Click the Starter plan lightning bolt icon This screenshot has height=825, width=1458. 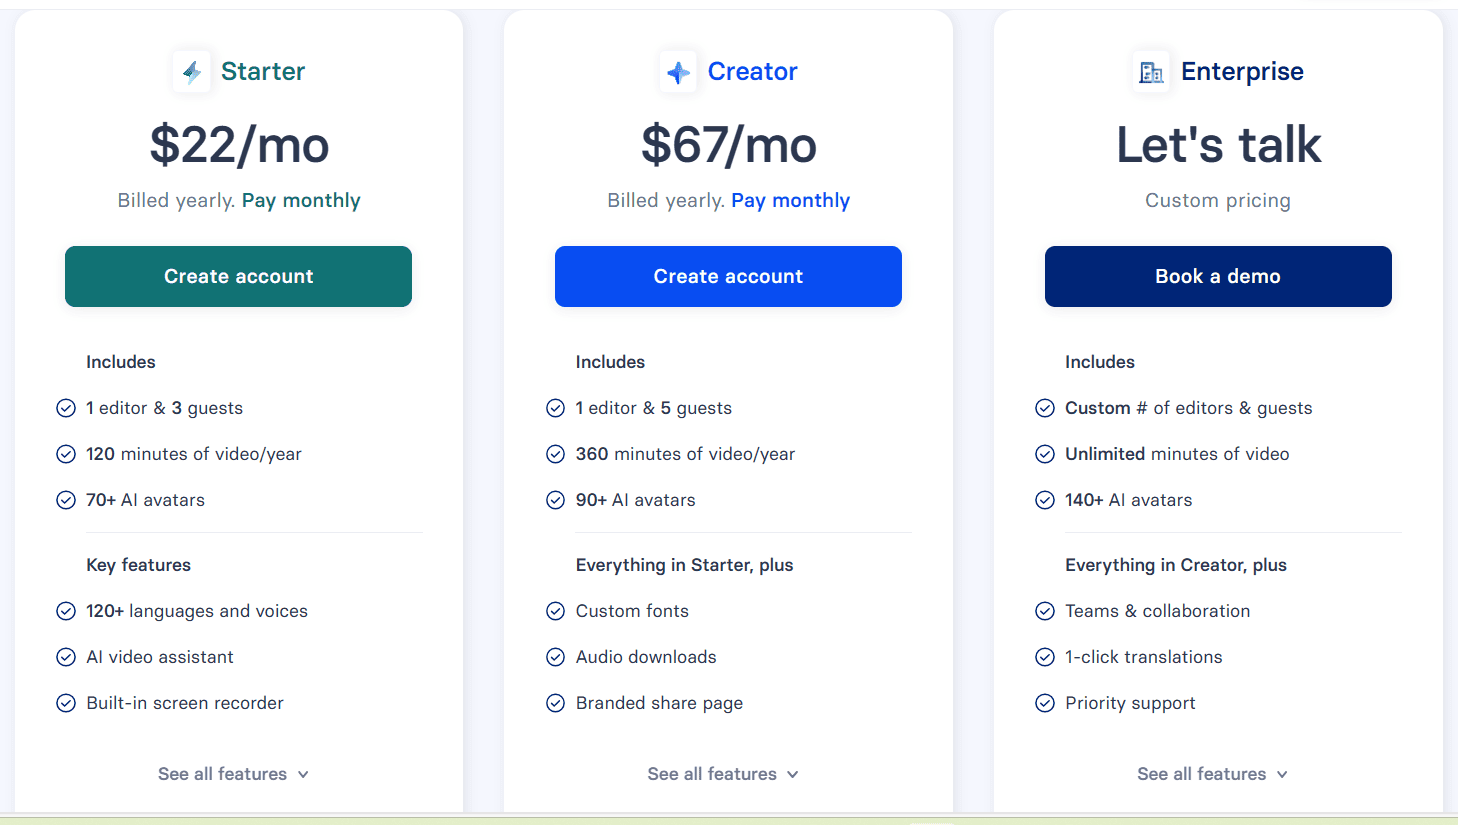(192, 72)
